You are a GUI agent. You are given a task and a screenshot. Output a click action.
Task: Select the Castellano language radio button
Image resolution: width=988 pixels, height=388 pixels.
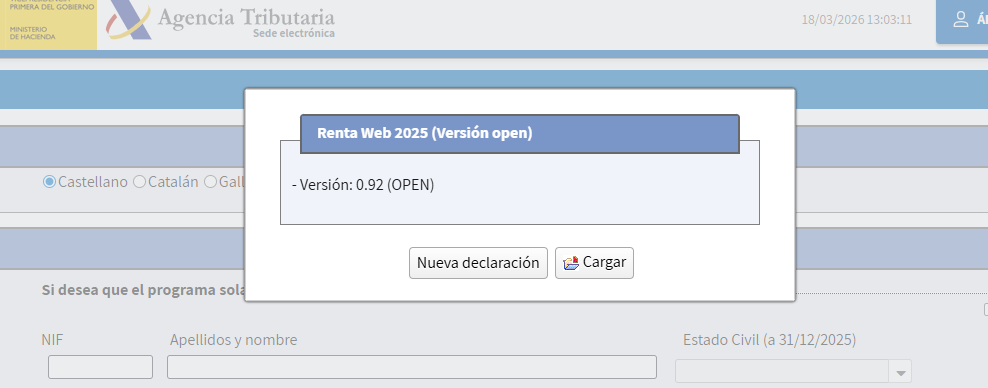pos(49,182)
